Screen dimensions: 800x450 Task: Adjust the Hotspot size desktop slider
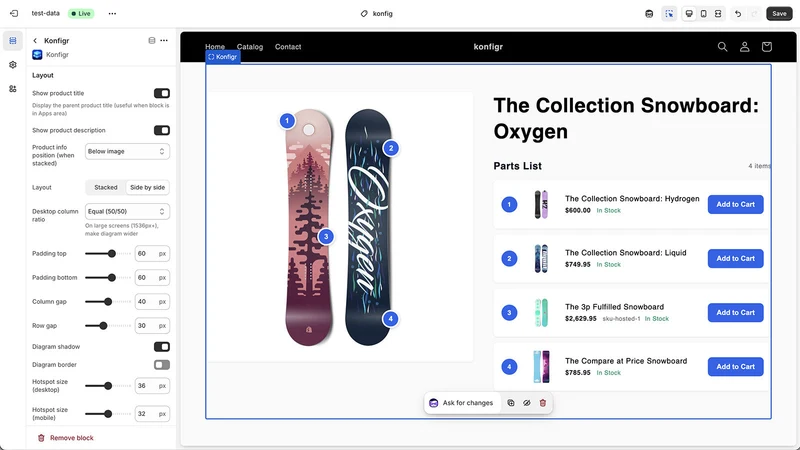(108, 386)
